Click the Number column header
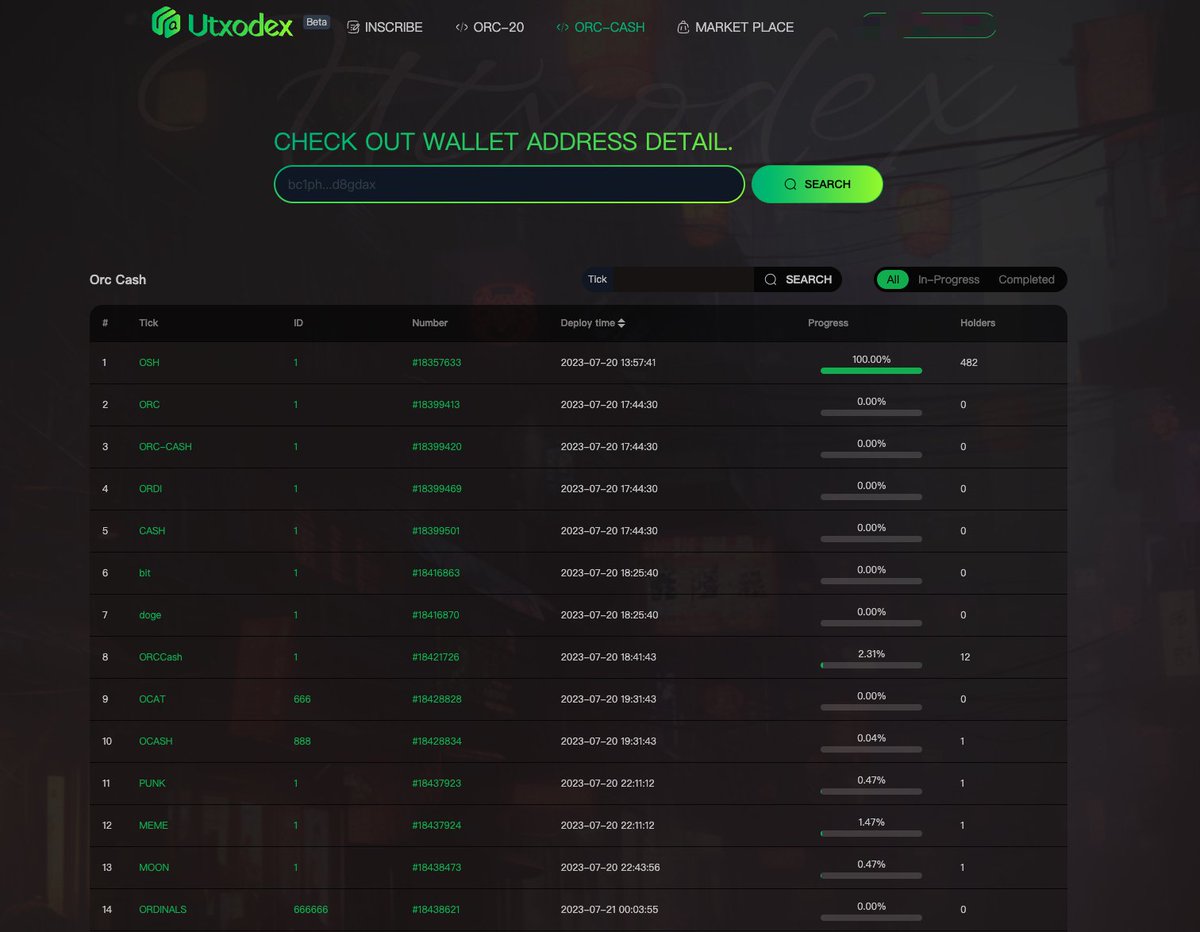Screen dimensions: 1200x932 (430, 323)
